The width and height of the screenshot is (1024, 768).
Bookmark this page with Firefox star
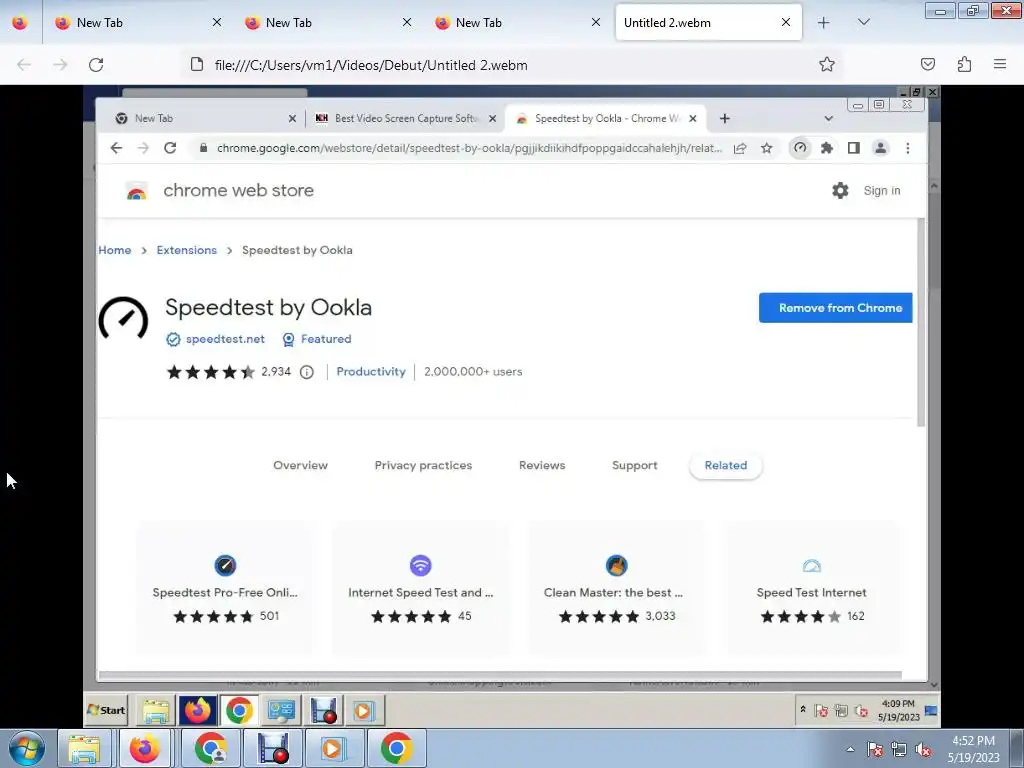click(827, 64)
